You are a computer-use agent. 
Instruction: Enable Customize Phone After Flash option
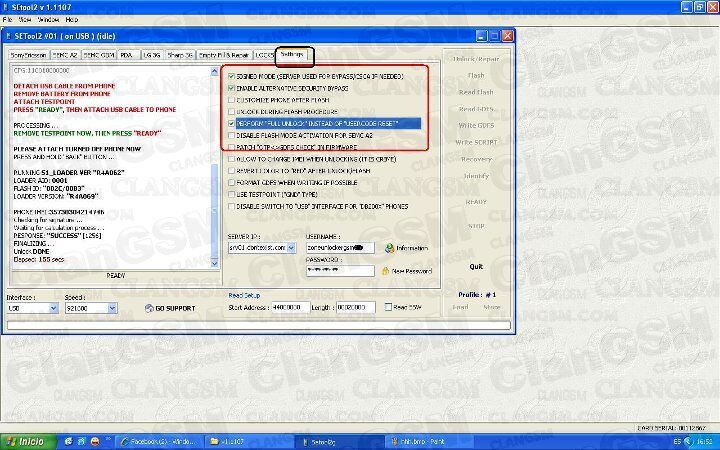(x=231, y=100)
